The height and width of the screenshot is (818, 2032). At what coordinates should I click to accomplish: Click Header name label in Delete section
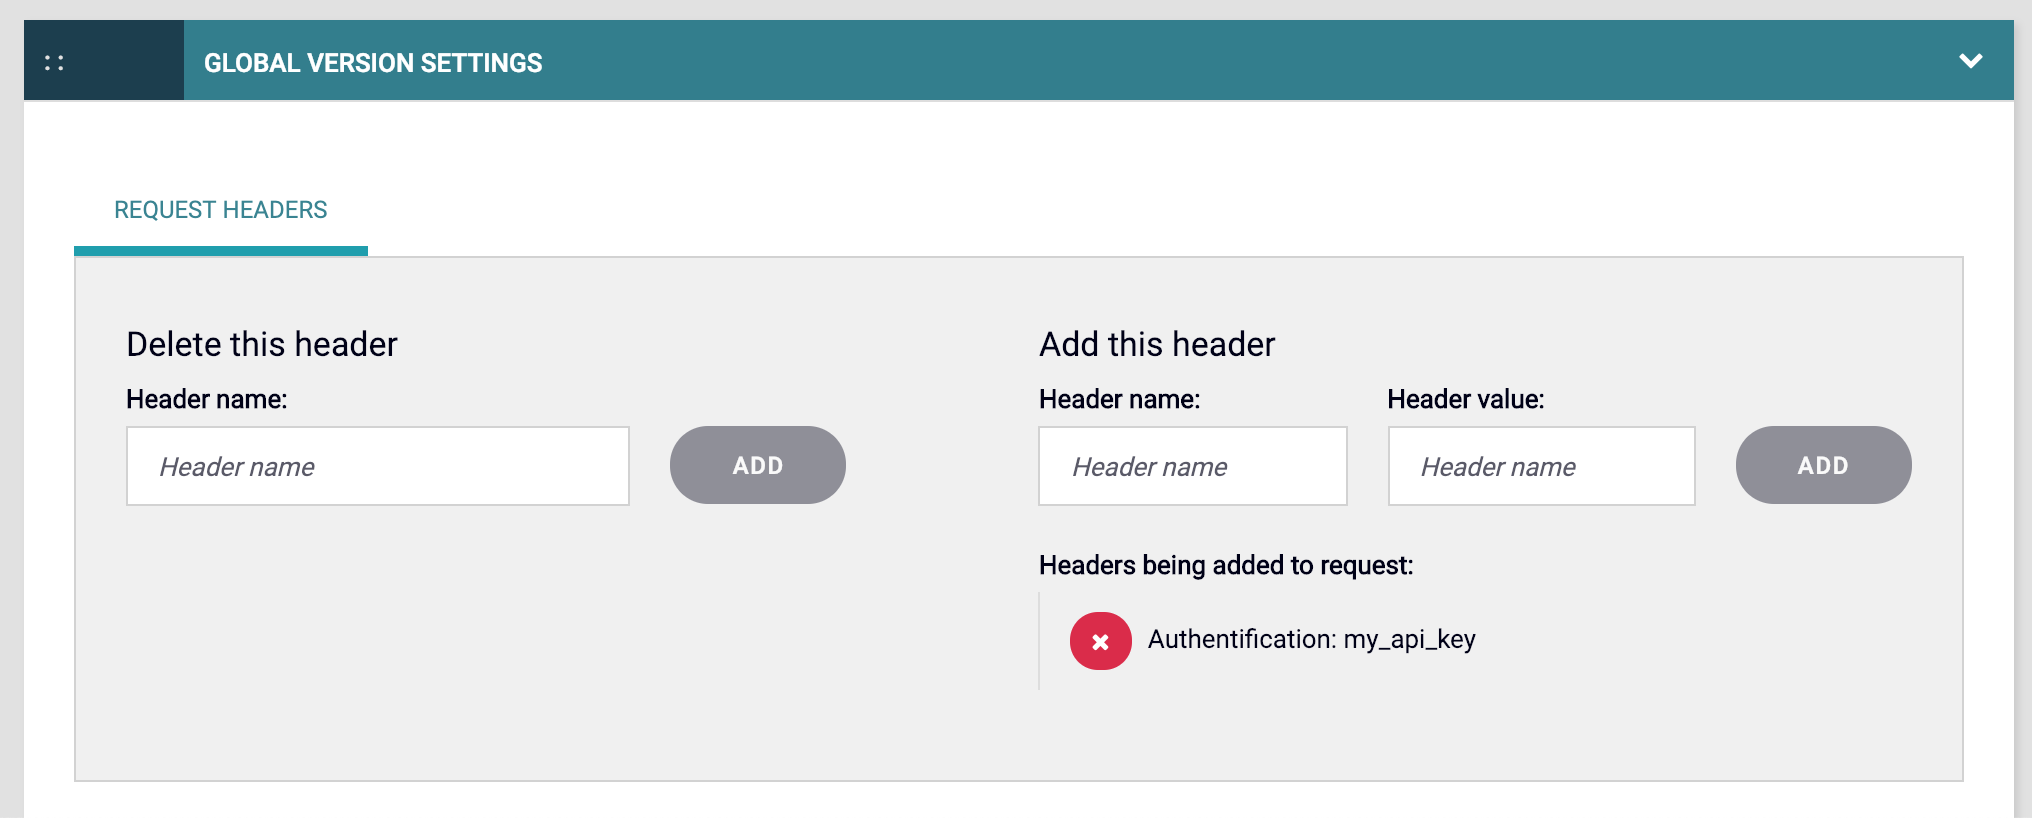click(207, 400)
